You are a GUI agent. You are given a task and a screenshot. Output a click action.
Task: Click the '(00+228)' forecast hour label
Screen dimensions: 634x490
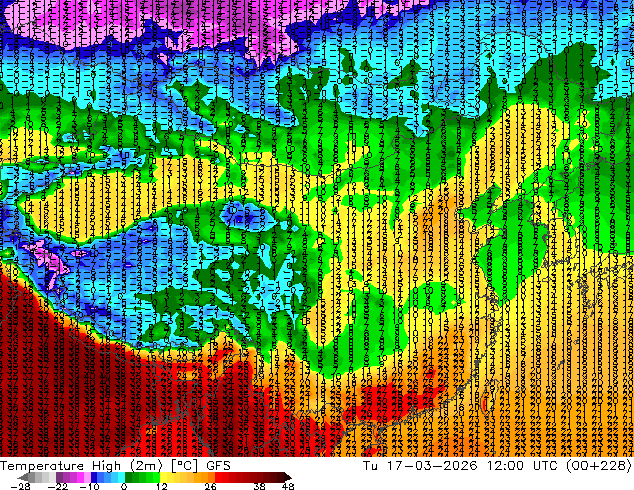600,466
